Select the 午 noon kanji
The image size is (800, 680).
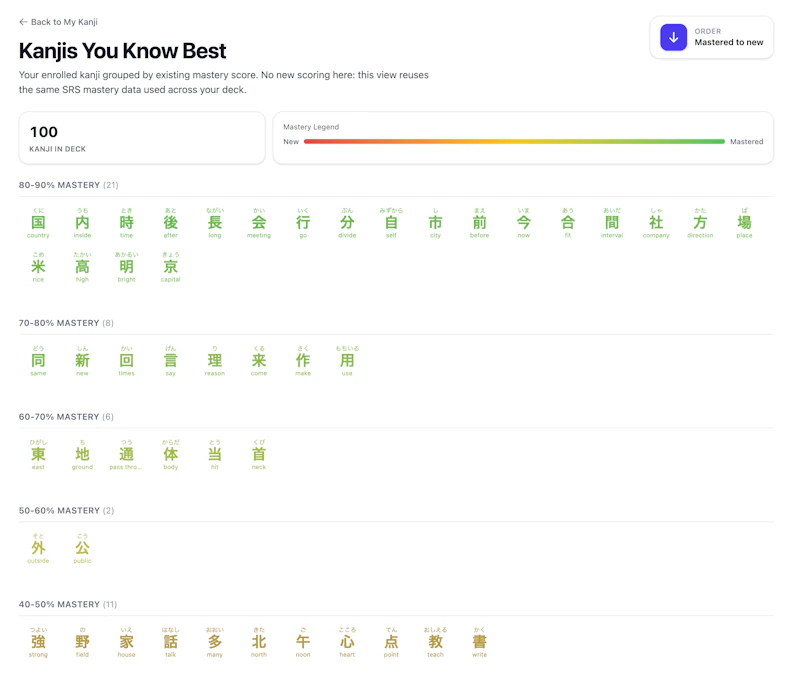pyautogui.click(x=303, y=642)
